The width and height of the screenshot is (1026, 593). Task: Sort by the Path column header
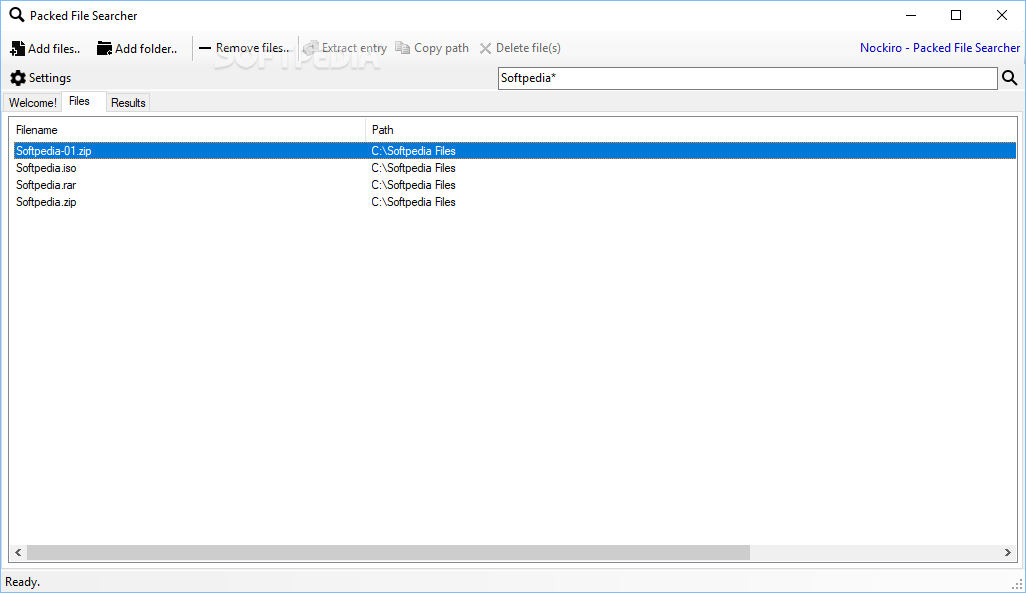[x=690, y=130]
